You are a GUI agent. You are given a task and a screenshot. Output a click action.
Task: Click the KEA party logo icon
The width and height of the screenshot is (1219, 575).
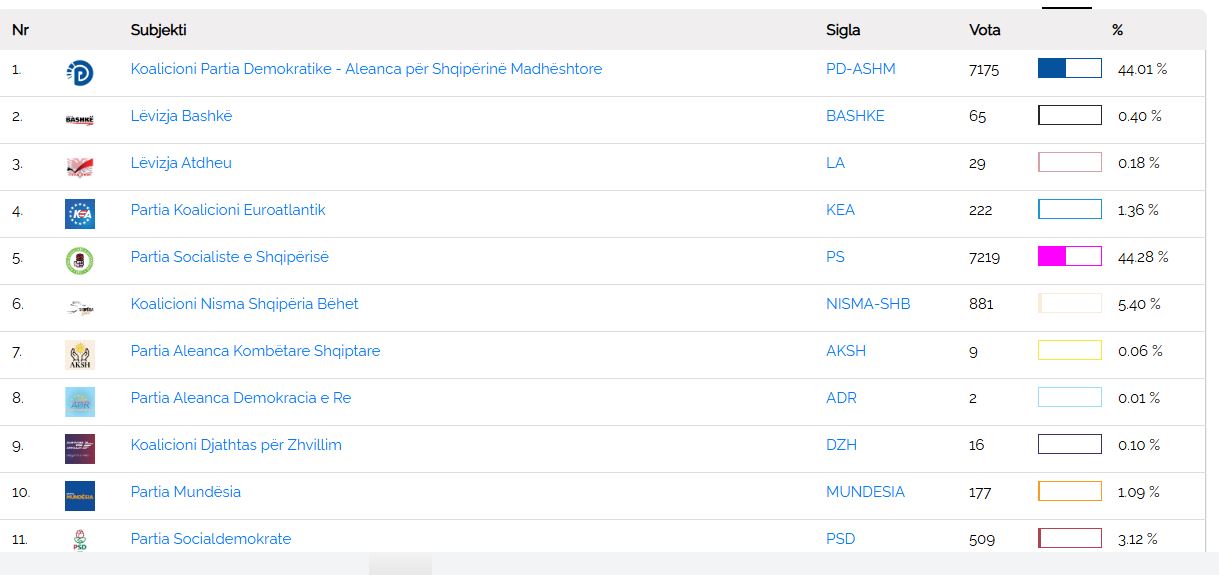tap(79, 213)
